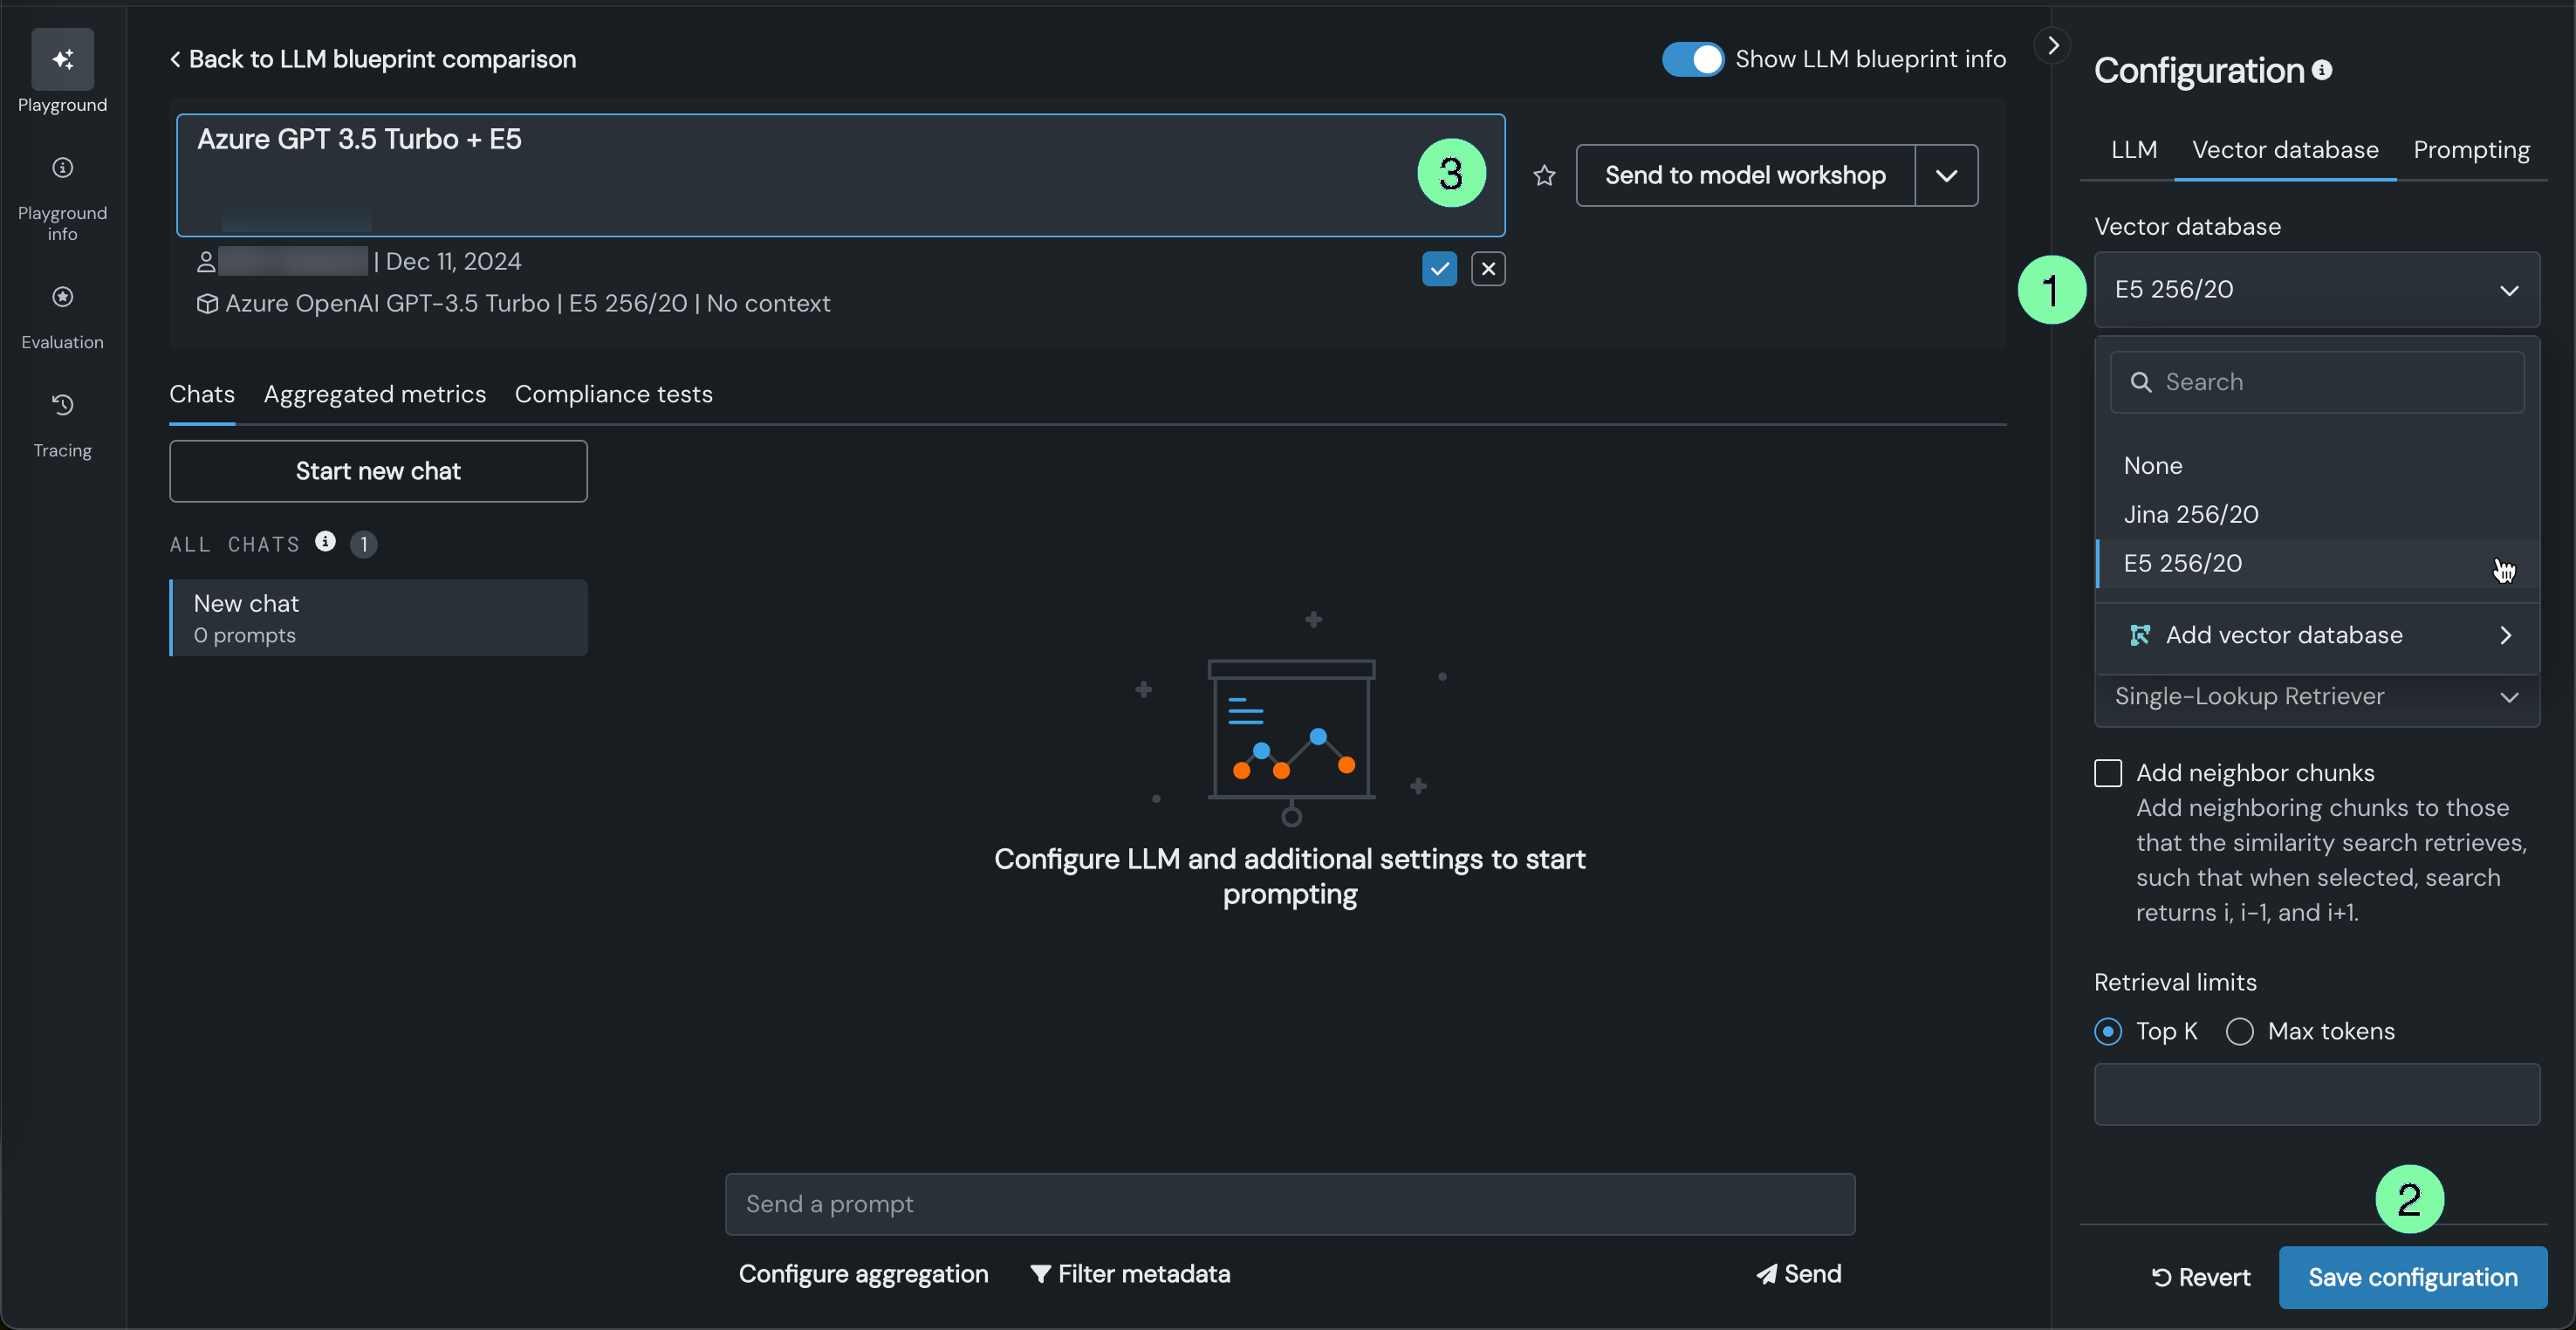Cancel blueprint name edit with X icon
Image resolution: width=2576 pixels, height=1330 pixels.
pos(1488,268)
